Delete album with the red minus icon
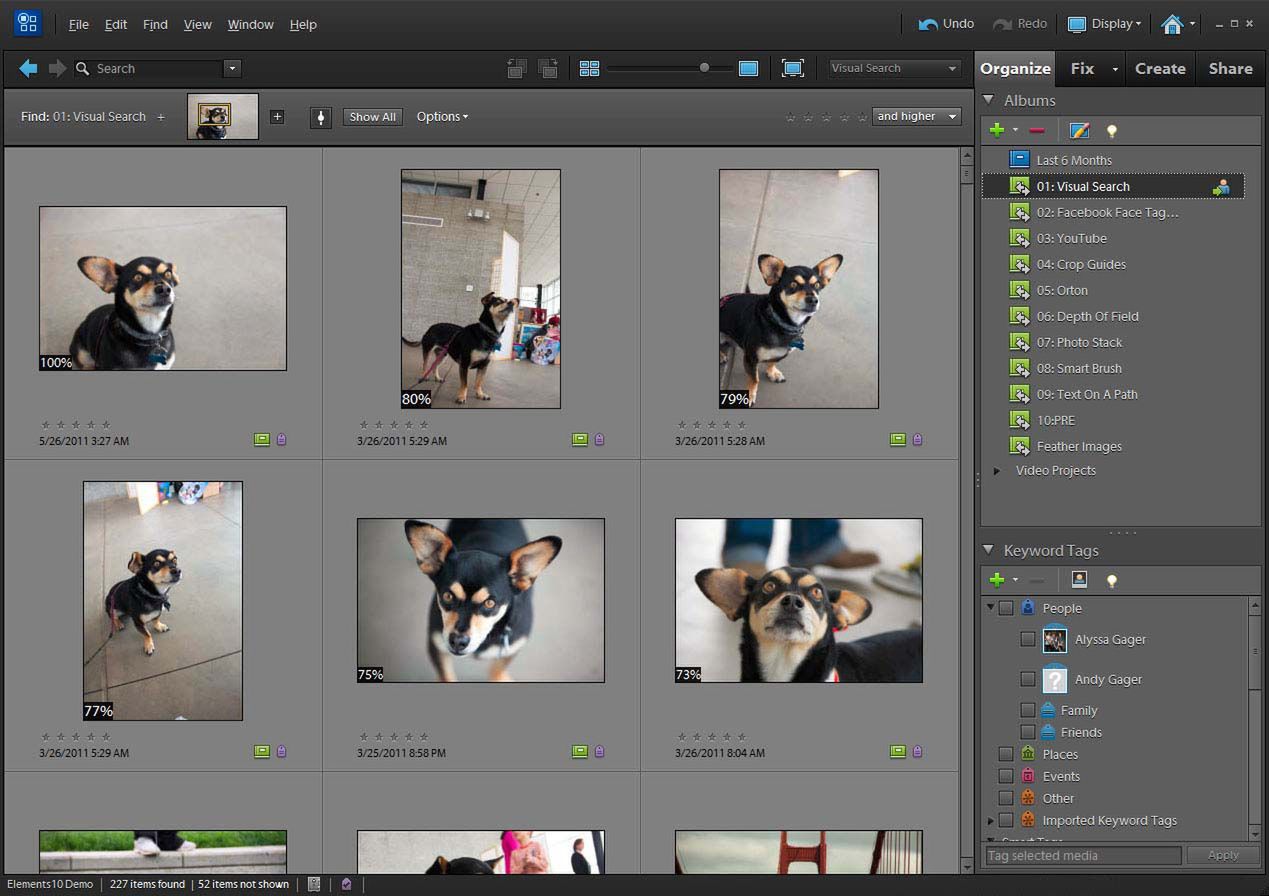 pyautogui.click(x=1037, y=130)
